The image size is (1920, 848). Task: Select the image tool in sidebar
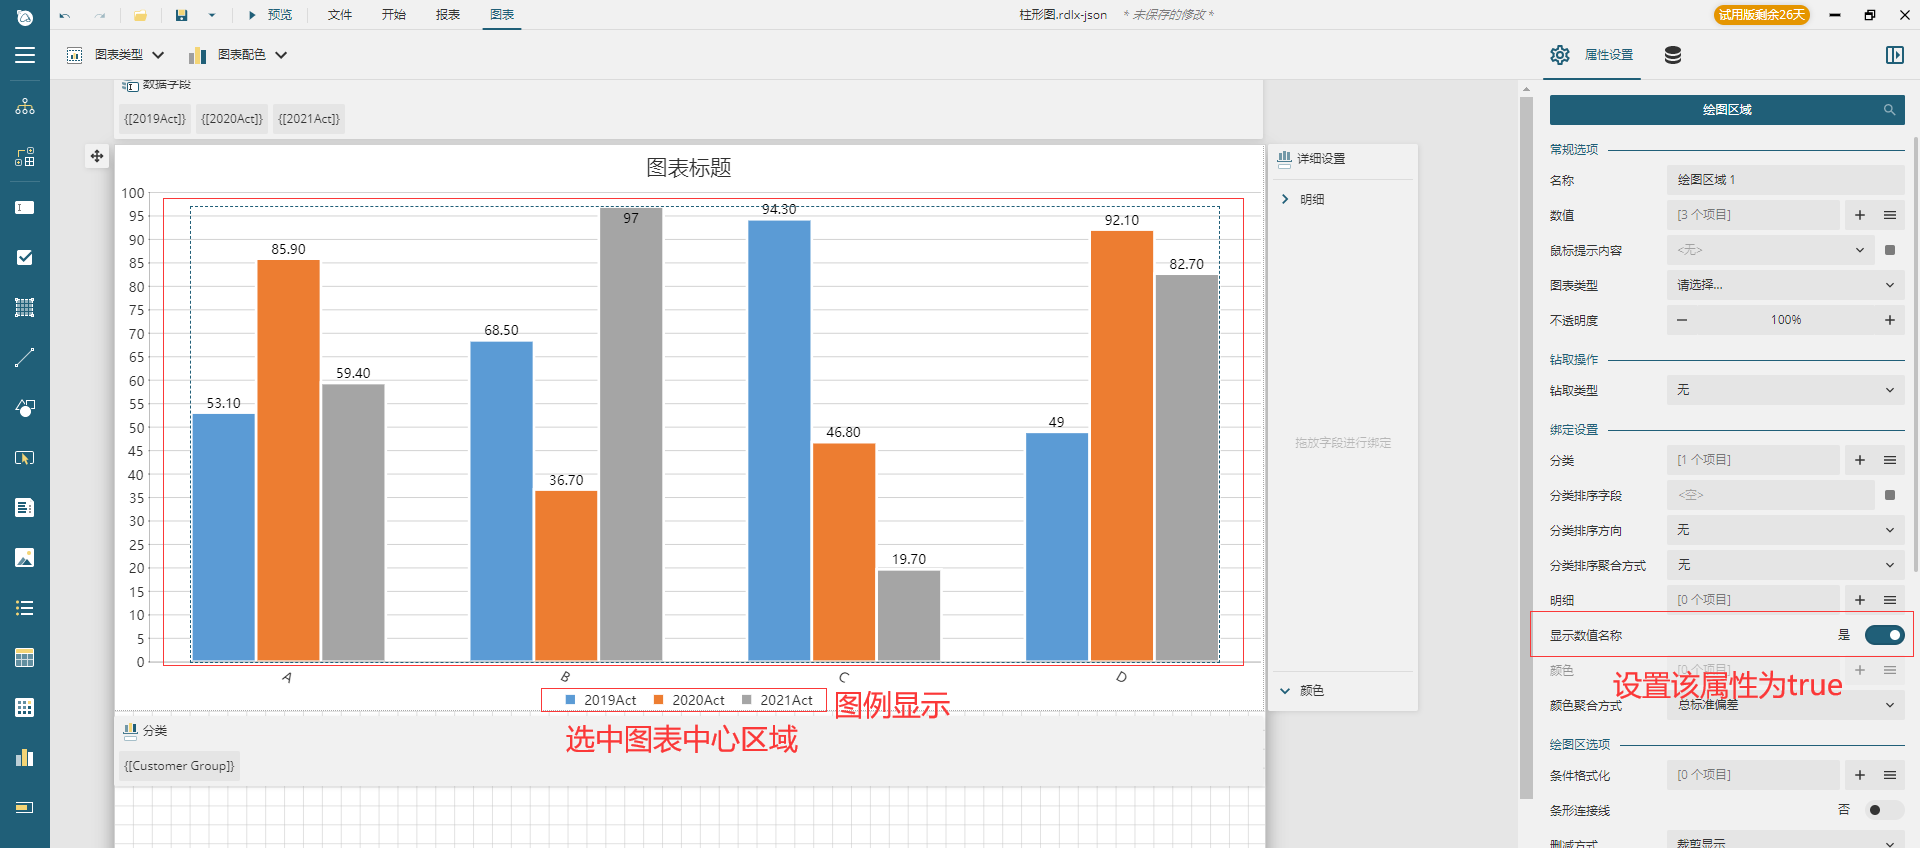[x=25, y=557]
